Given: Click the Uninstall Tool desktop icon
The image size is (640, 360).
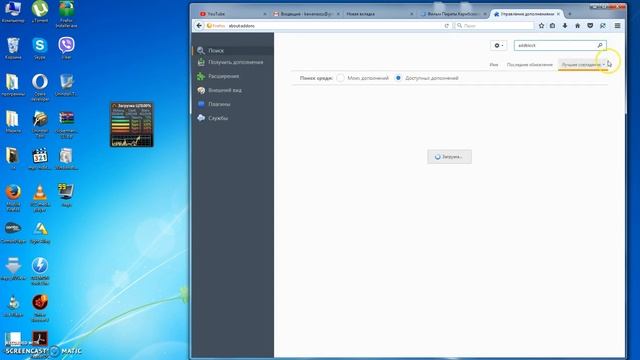Looking at the screenshot, I should (x=40, y=124).
